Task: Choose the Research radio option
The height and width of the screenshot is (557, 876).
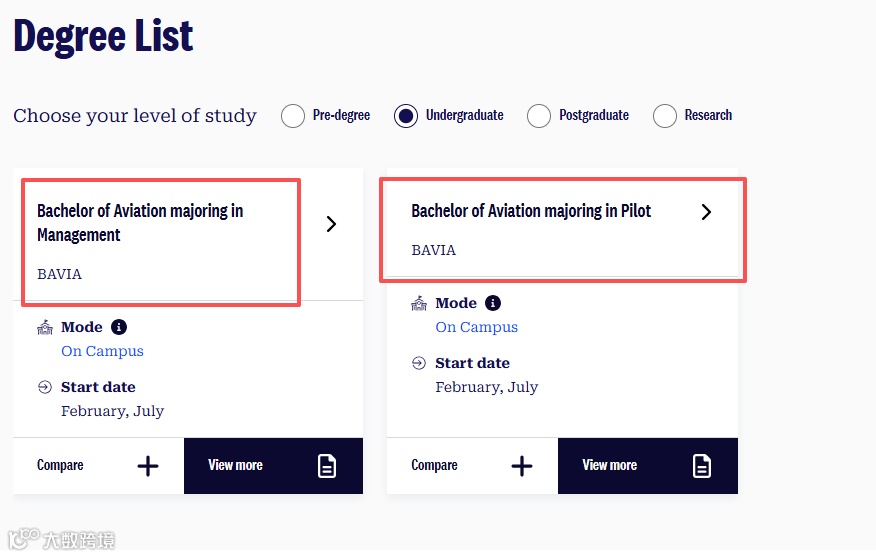Action: click(665, 116)
